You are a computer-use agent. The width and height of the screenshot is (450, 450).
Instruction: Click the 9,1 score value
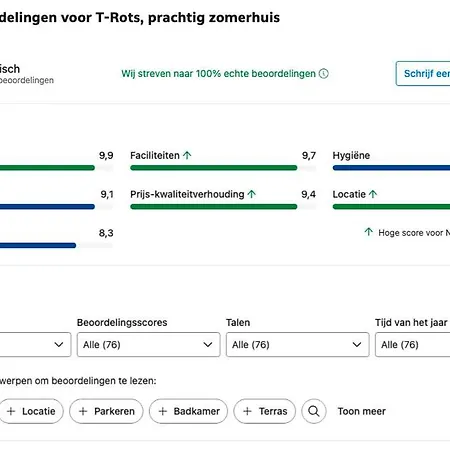107,194
